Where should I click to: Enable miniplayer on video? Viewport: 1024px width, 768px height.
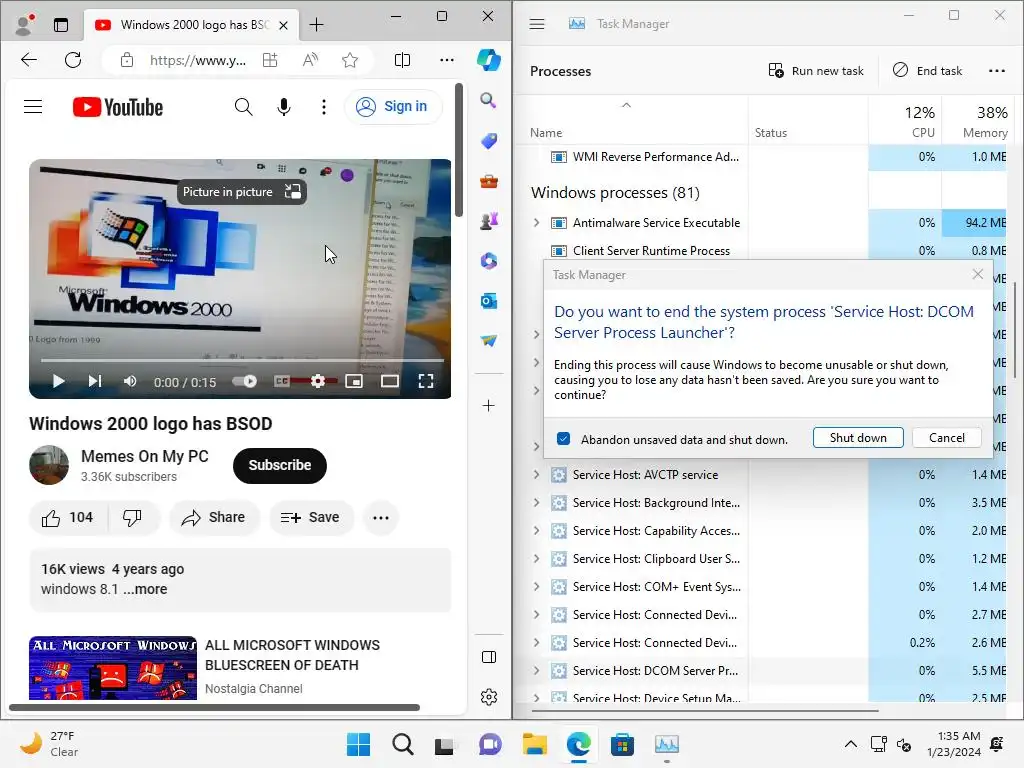(354, 381)
